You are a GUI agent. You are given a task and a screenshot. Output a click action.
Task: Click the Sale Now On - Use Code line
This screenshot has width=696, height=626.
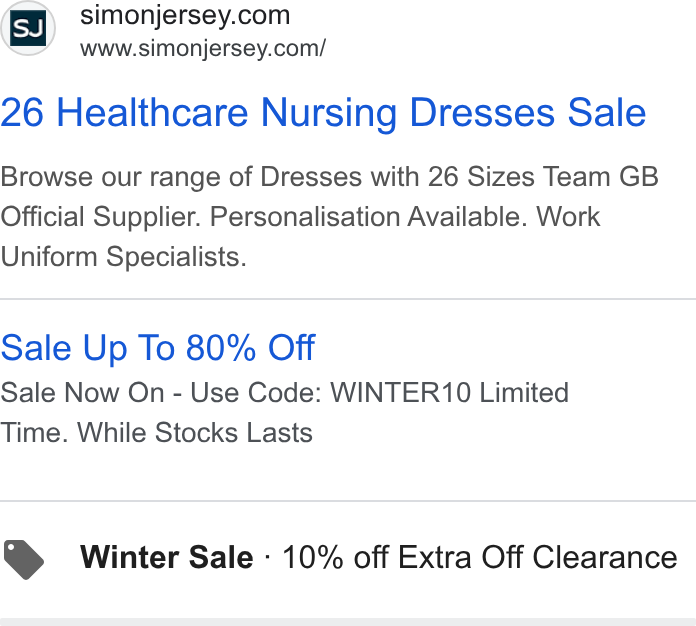(284, 393)
